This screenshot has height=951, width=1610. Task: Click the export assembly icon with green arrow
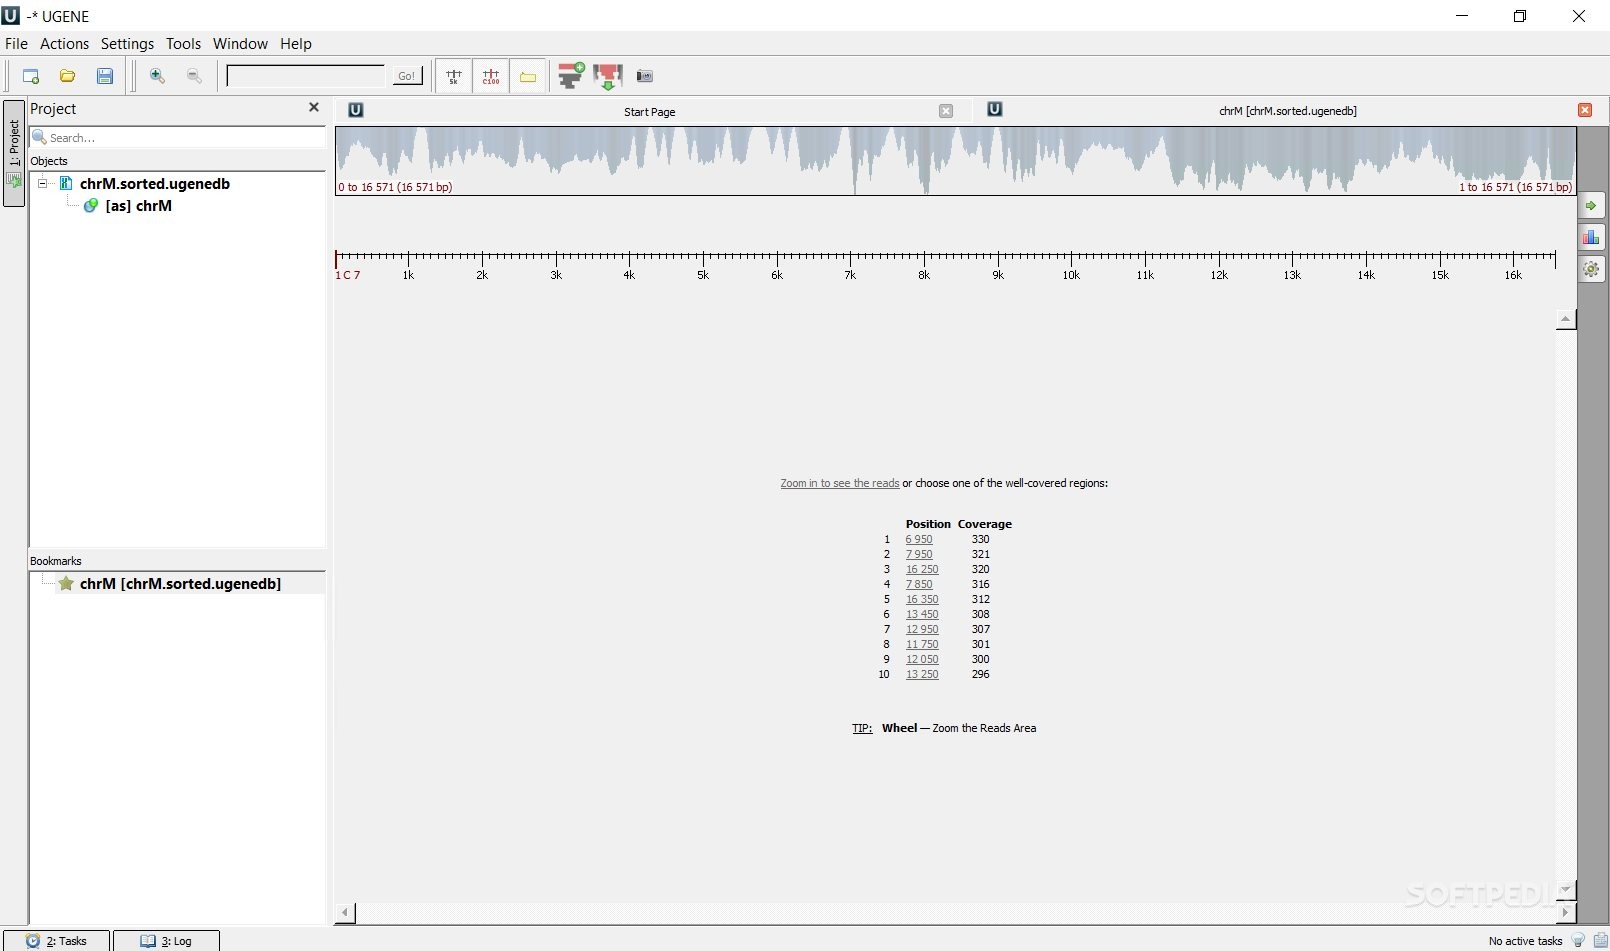click(608, 76)
